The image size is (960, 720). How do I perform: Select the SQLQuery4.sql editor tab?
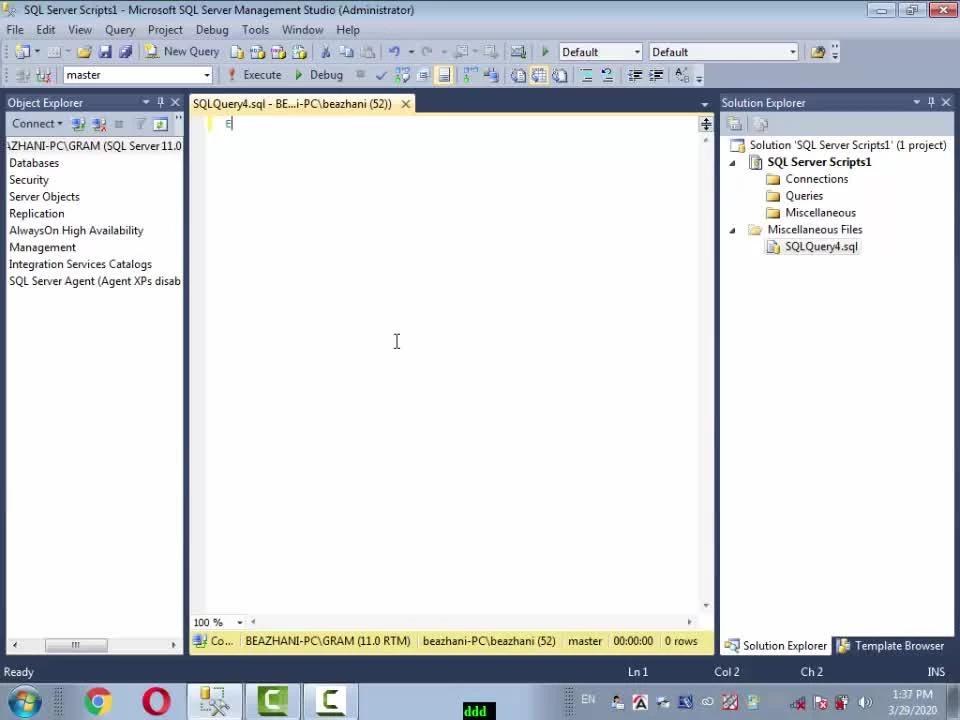(293, 104)
